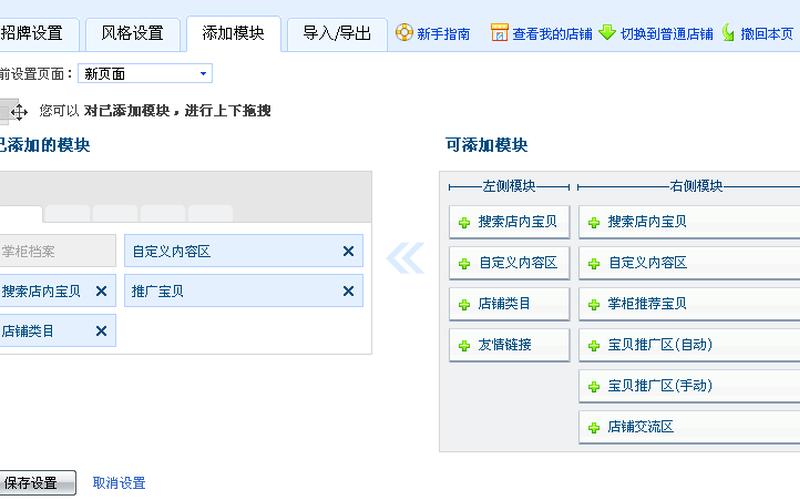Click the 可添加模块 heading
800x500 pixels.
pos(487,145)
